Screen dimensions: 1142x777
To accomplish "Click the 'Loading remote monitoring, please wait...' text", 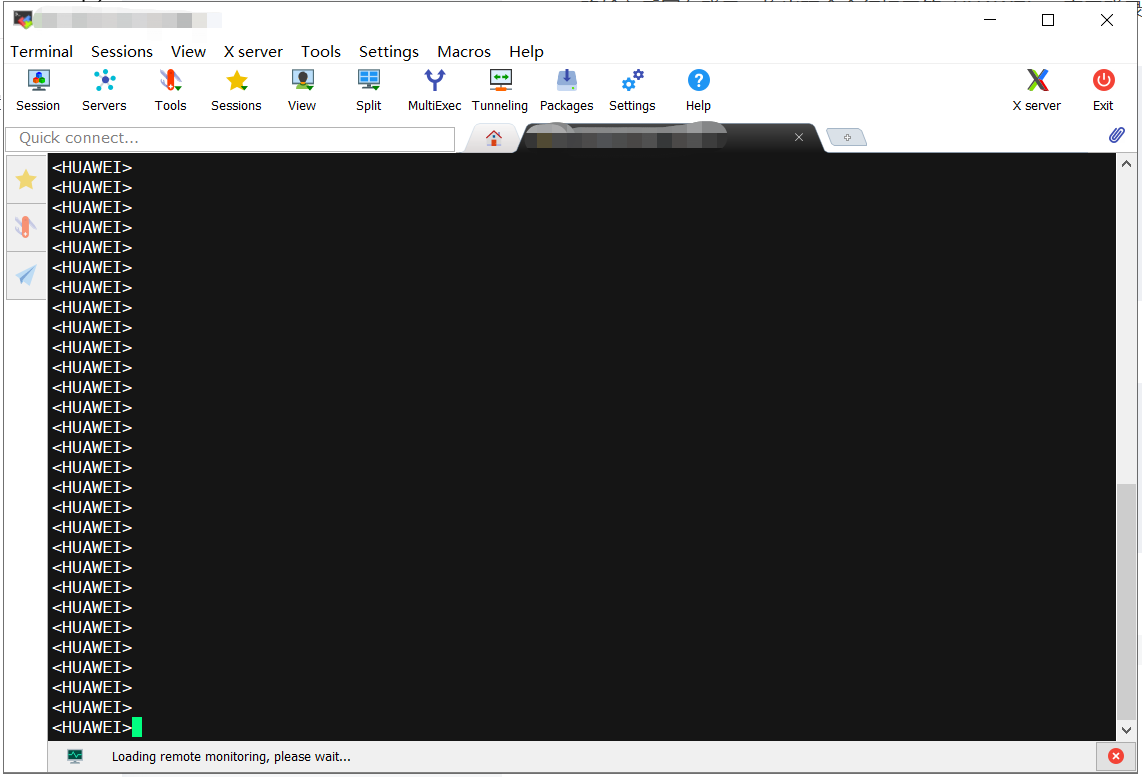I will tap(231, 757).
